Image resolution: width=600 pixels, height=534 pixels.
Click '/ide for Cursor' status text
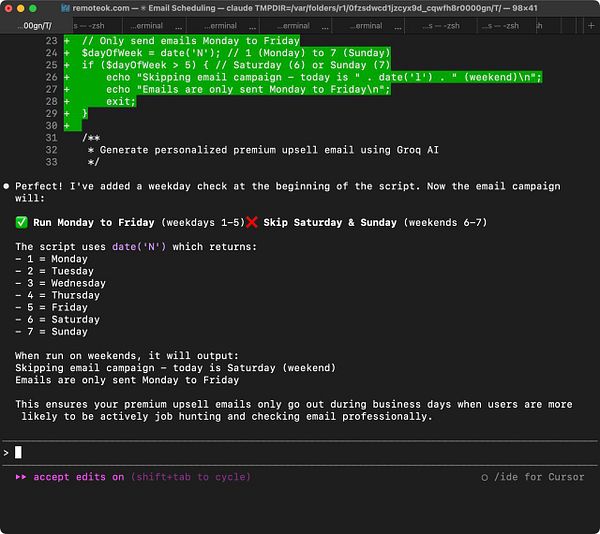point(539,477)
